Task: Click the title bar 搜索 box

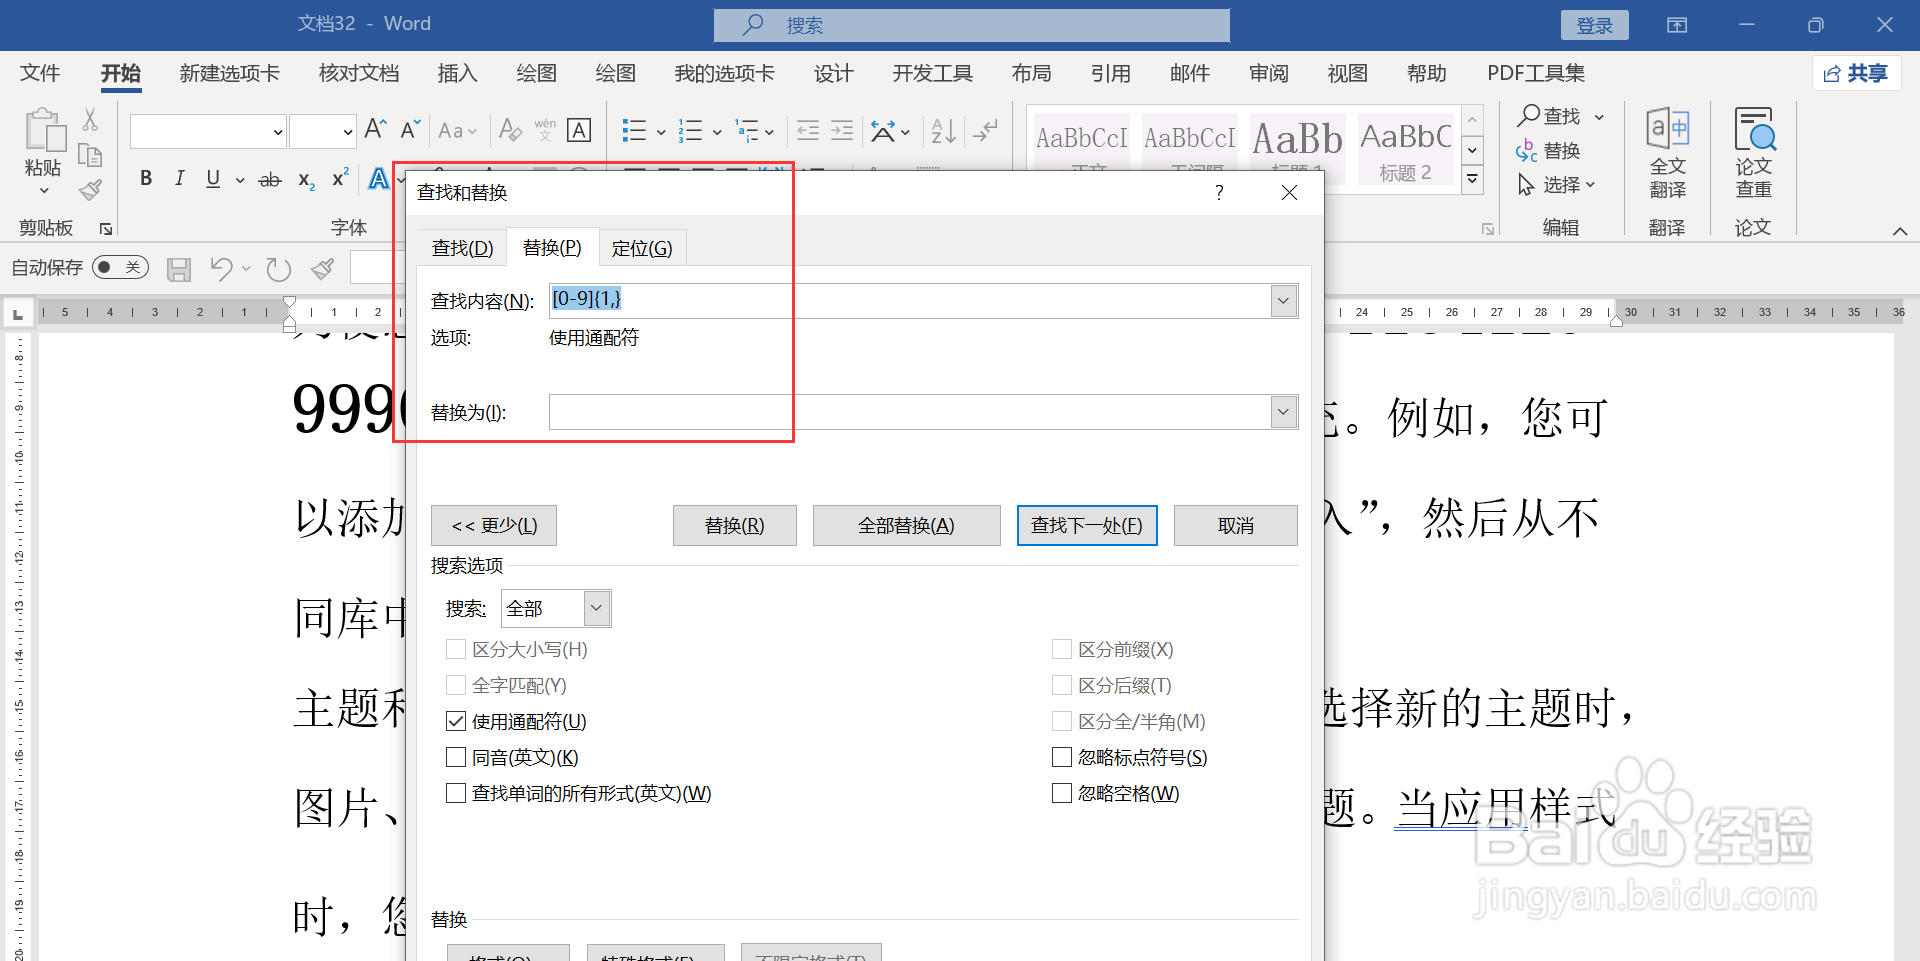Action: pyautogui.click(x=972, y=25)
